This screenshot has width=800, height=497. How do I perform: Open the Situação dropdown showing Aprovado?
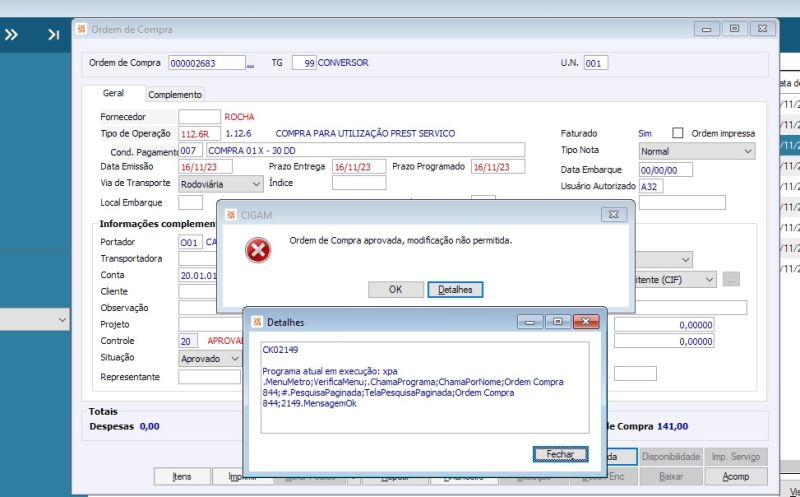coord(210,359)
